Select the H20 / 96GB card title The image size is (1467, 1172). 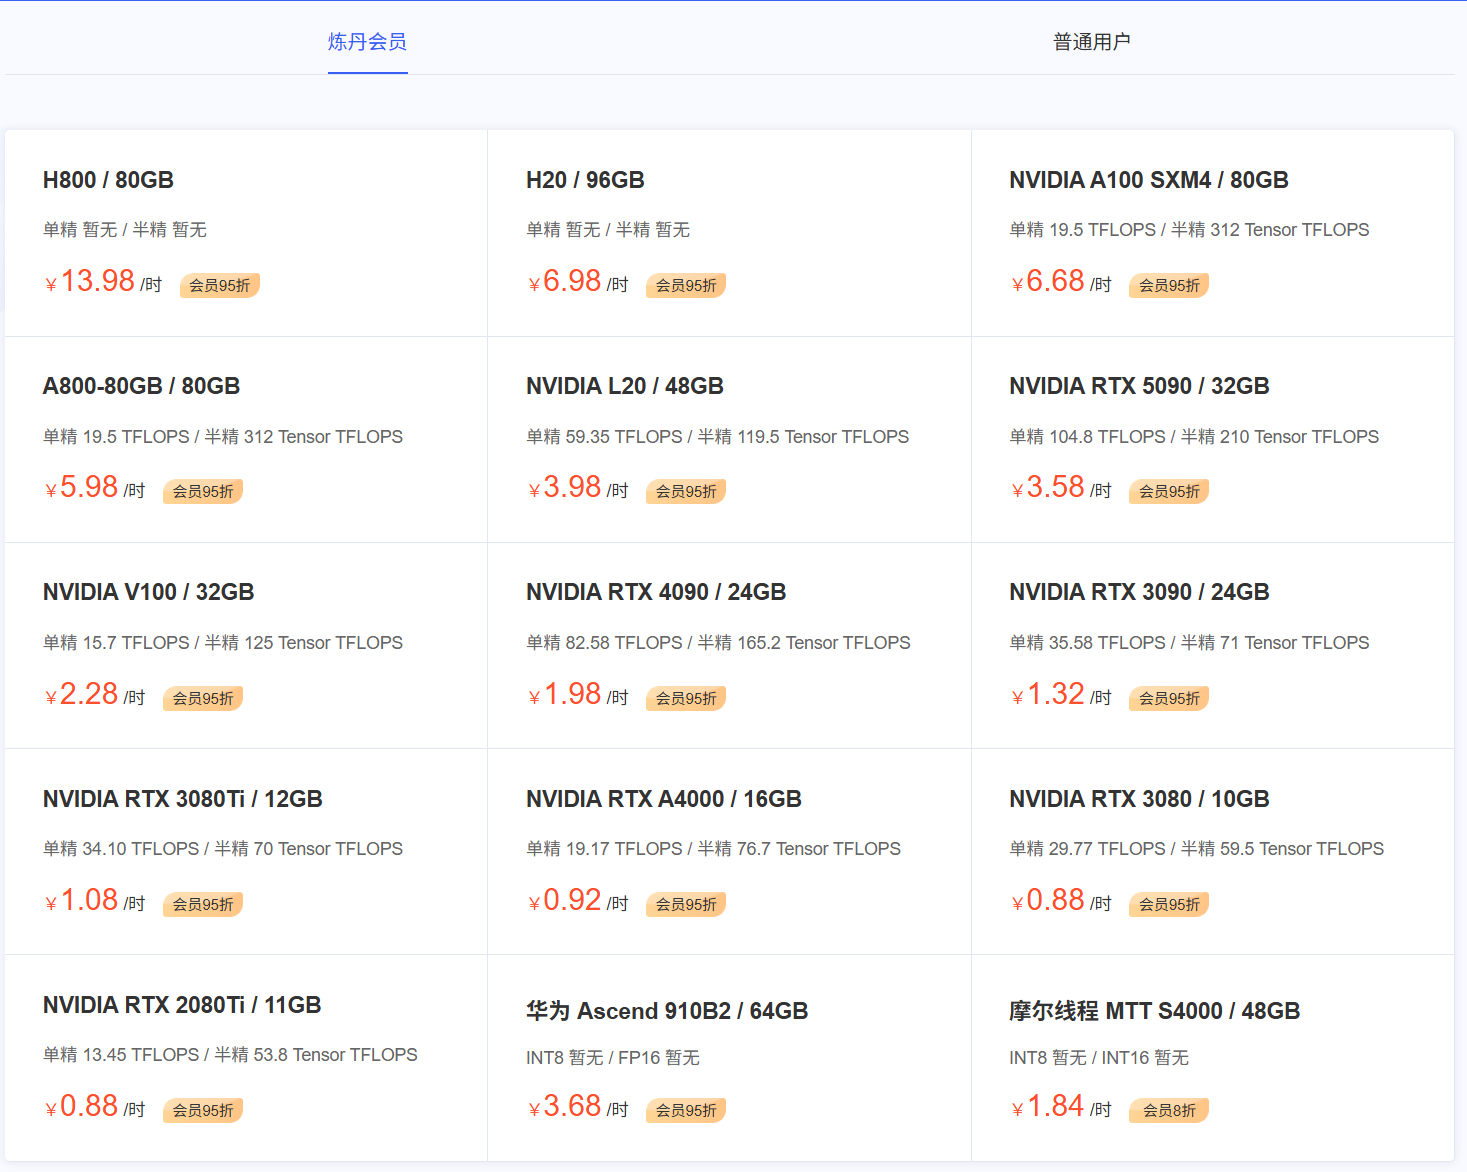point(585,180)
